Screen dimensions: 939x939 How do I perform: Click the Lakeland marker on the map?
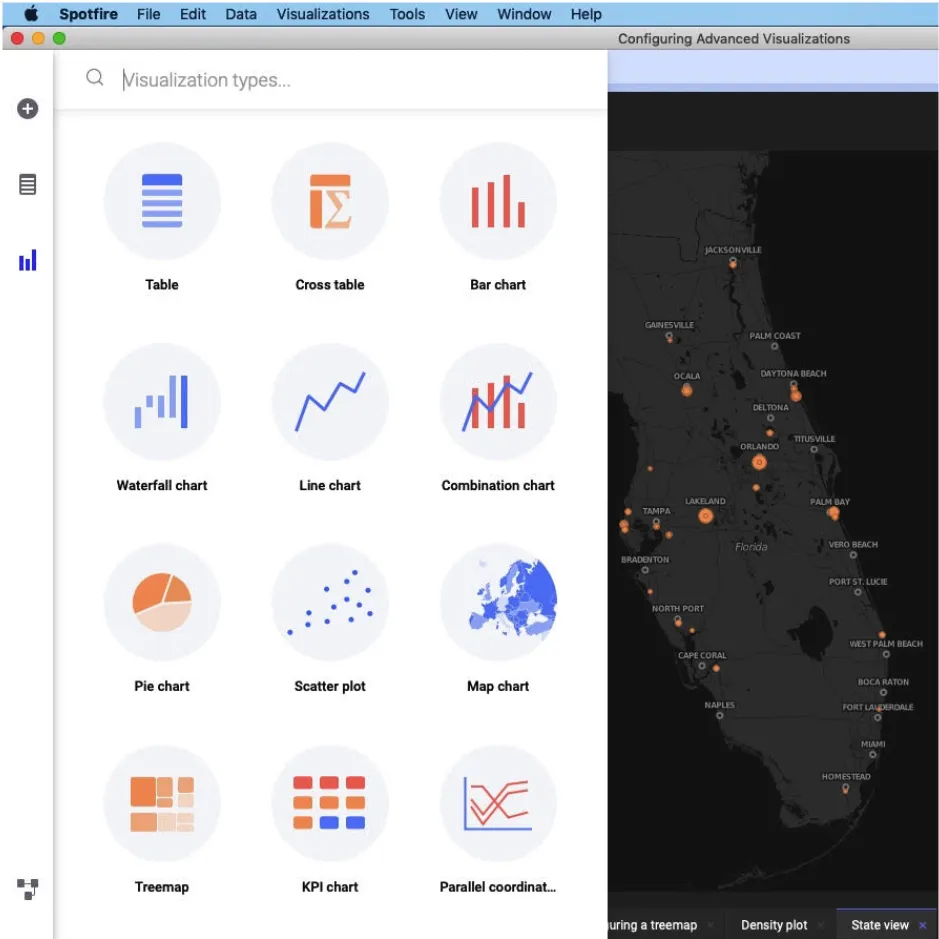coord(705,515)
